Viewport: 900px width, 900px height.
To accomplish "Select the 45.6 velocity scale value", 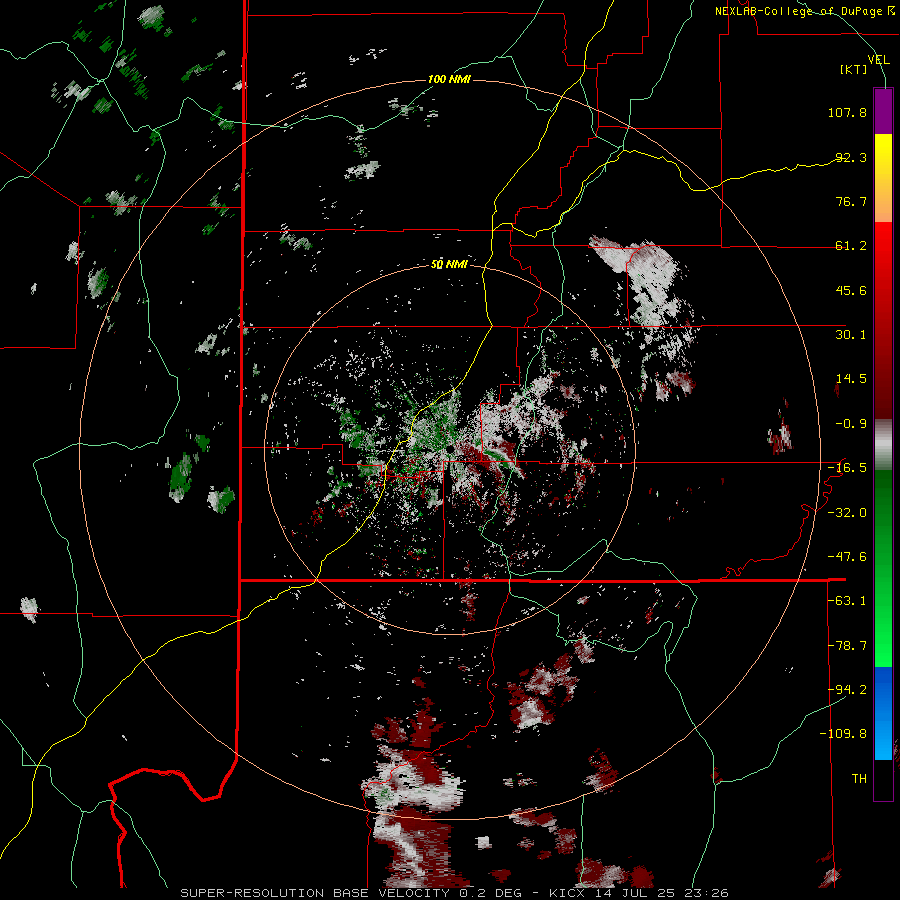I will coord(851,290).
